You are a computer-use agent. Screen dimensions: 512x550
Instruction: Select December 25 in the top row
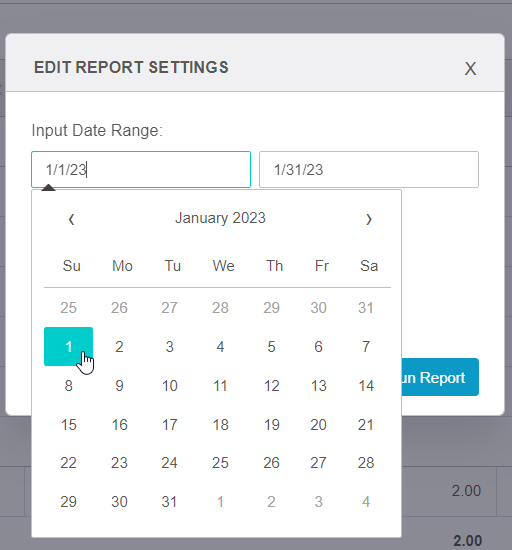coord(68,308)
